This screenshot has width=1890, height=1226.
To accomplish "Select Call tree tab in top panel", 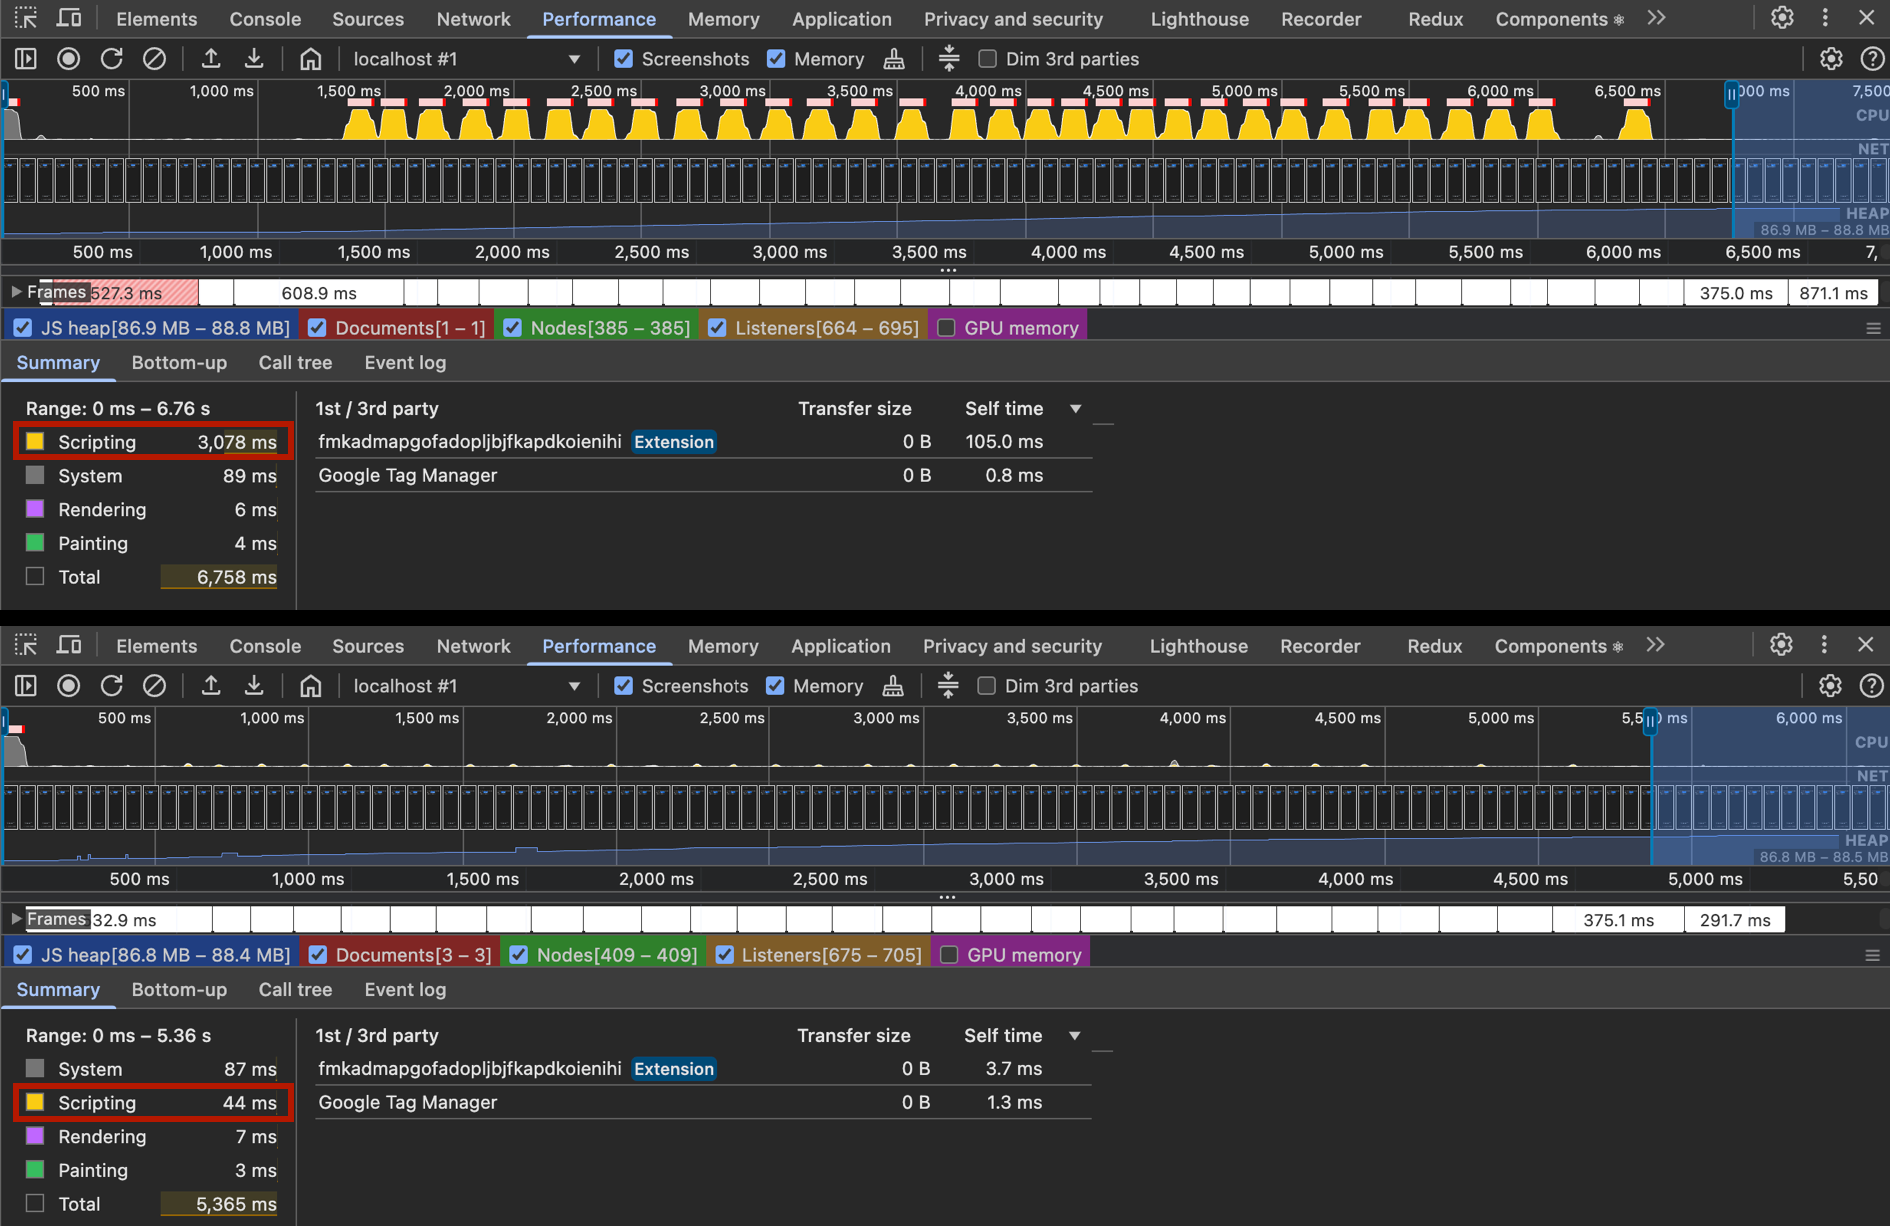I will coord(295,363).
